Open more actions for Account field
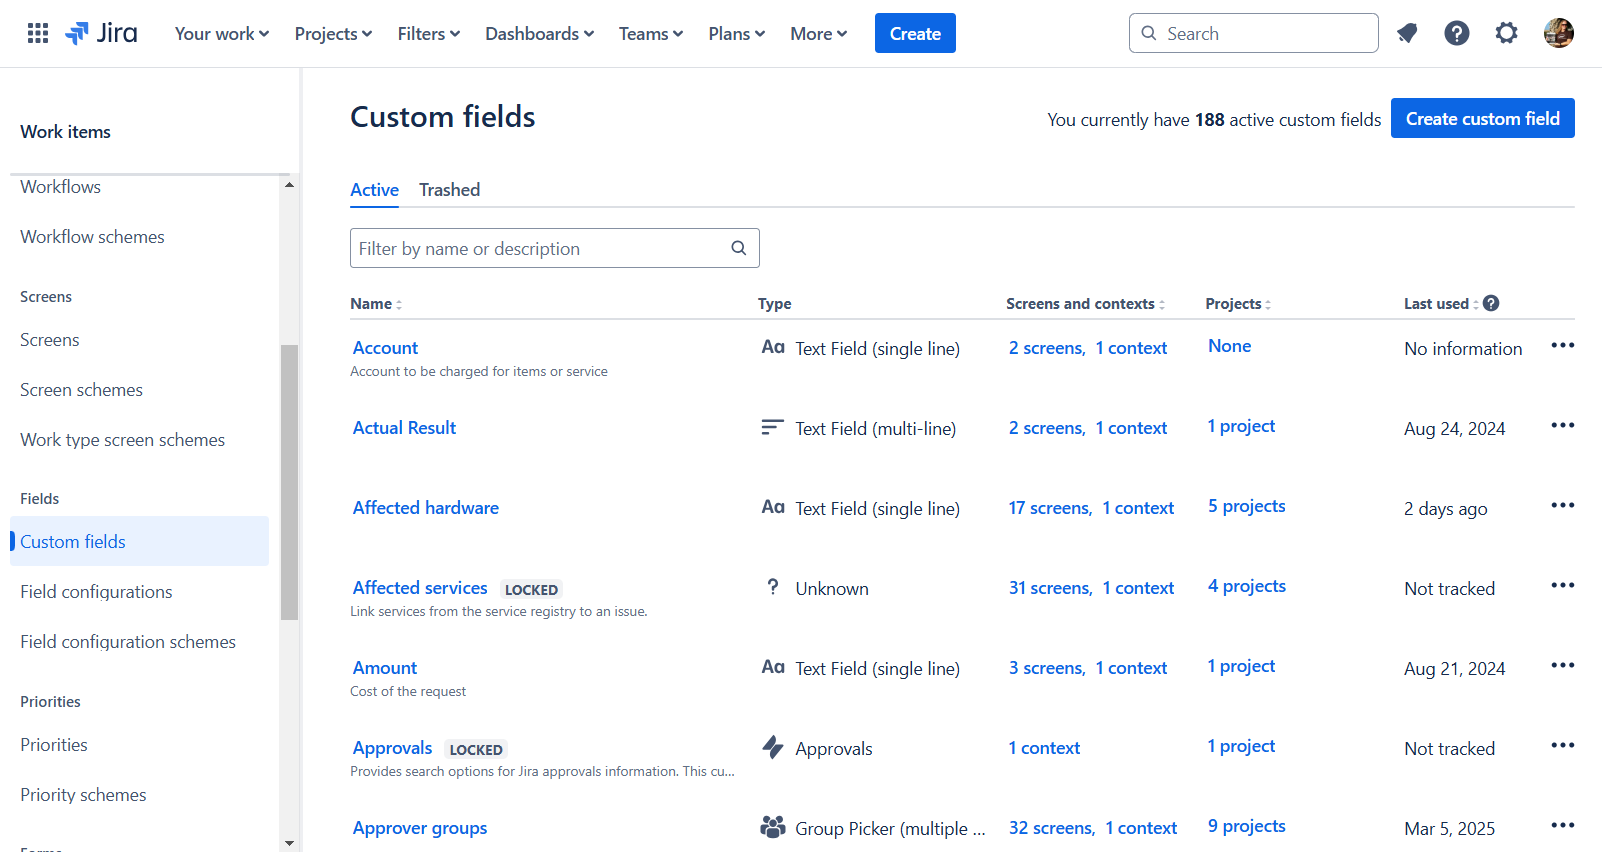 tap(1563, 345)
